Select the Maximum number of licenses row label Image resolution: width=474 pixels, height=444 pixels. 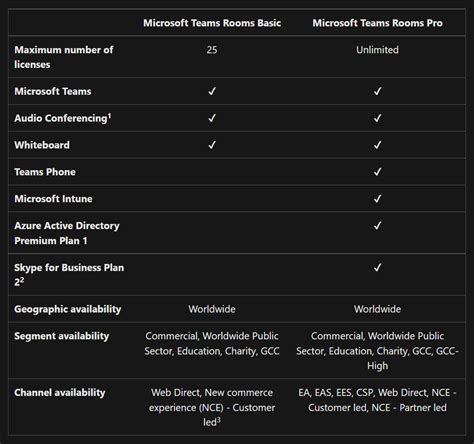(x=64, y=57)
